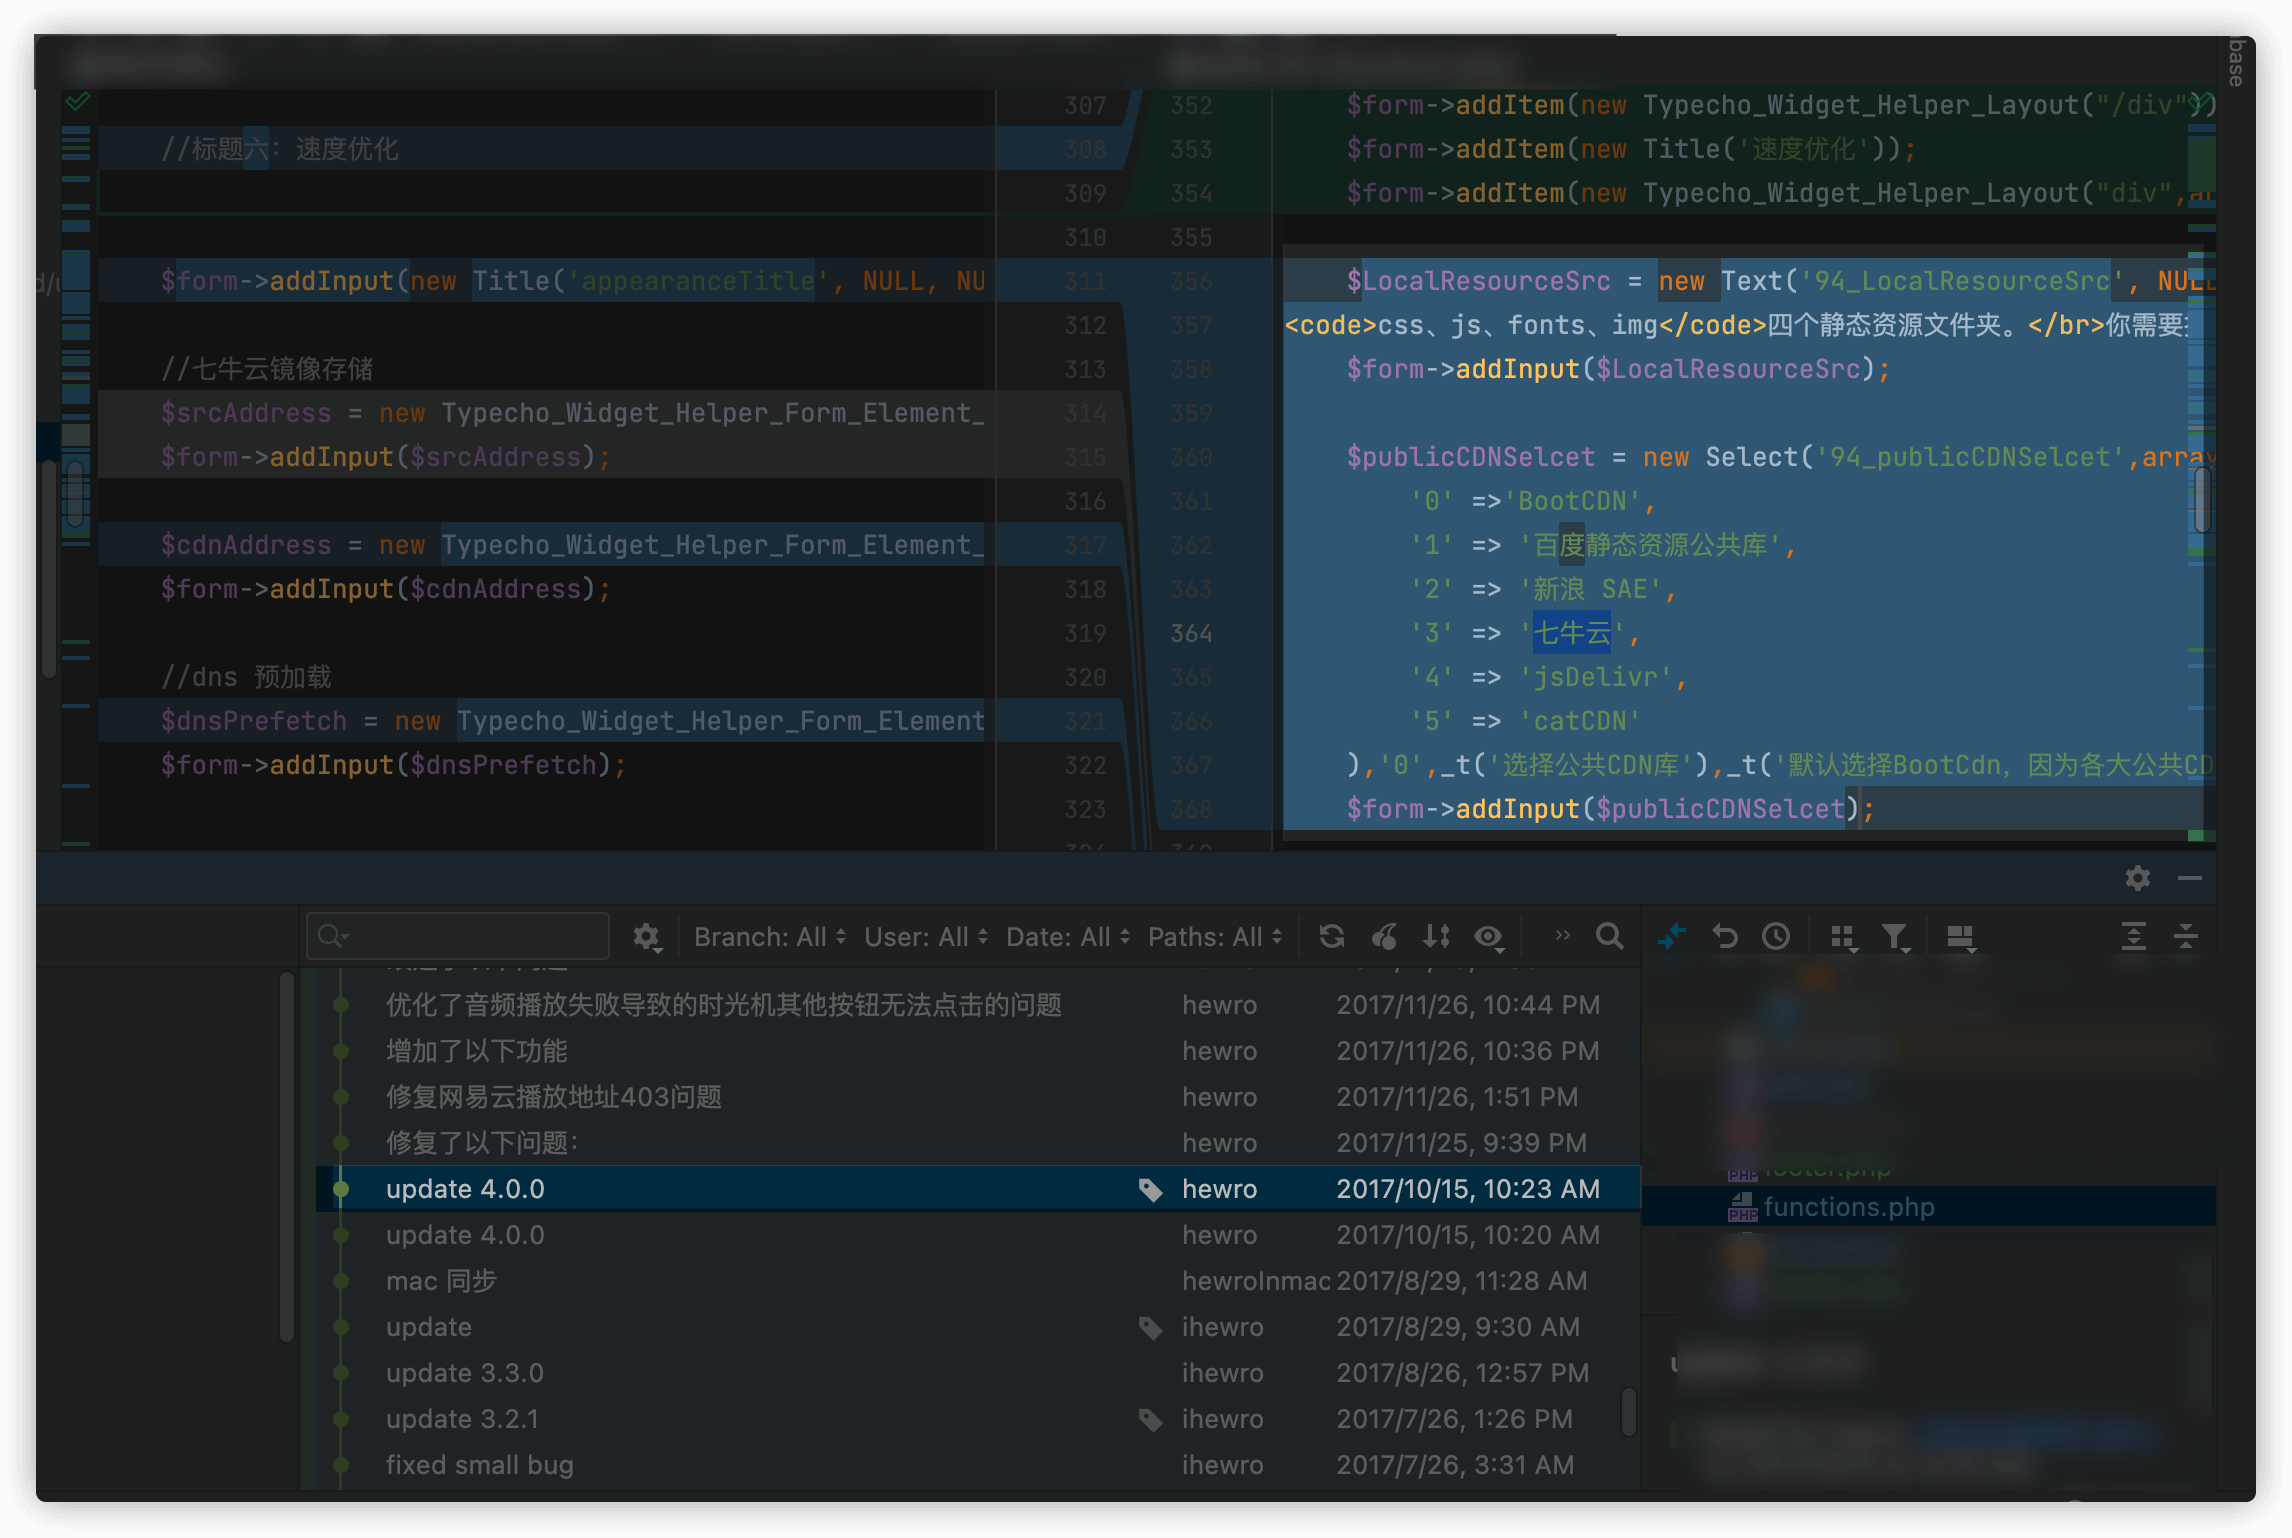Select update 4.0.0 commit from 10:20 AM

tap(978, 1235)
